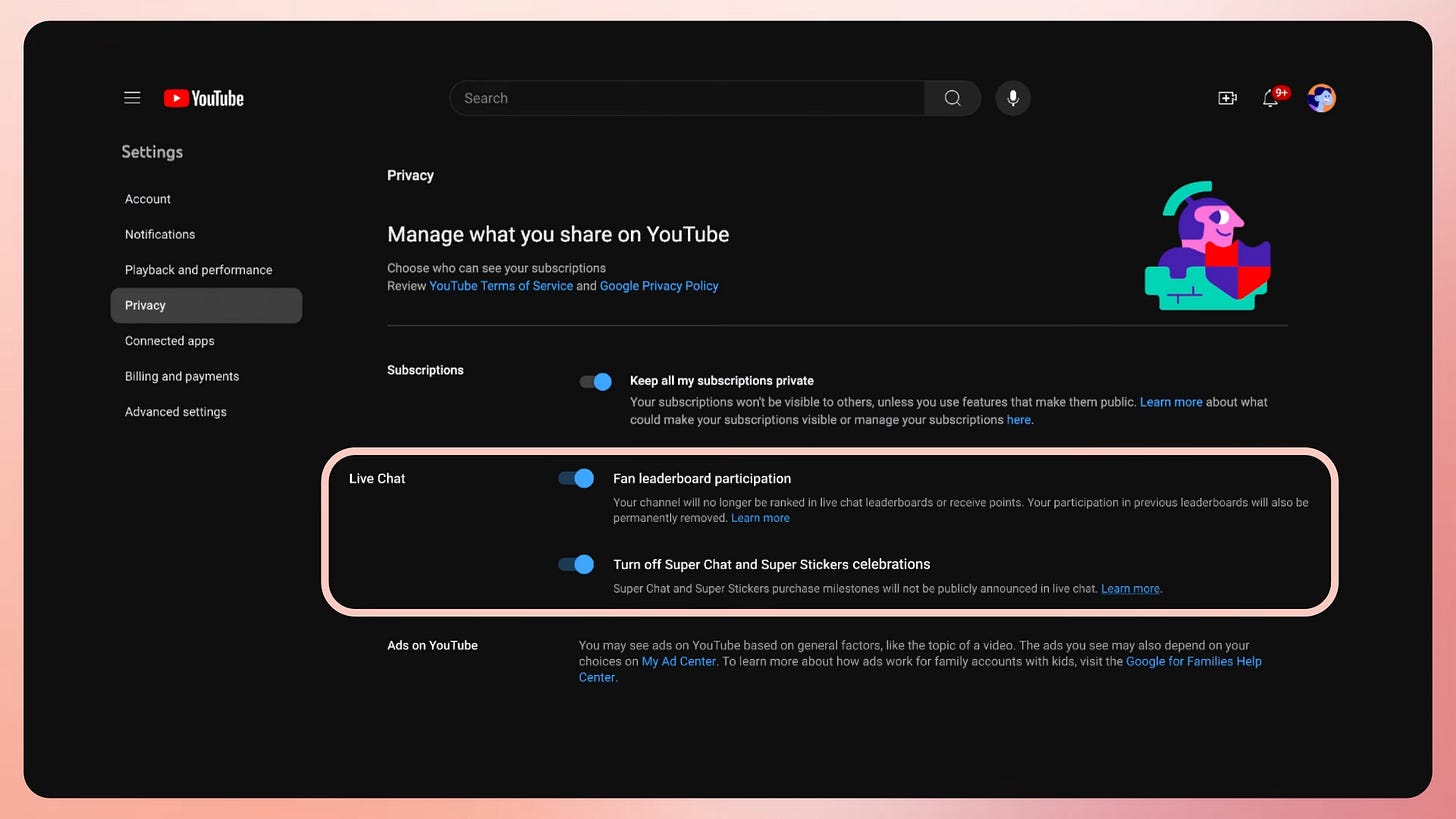Screen dimensions: 1456x819
Task: Open Billing and payments section
Action: coord(206,376)
